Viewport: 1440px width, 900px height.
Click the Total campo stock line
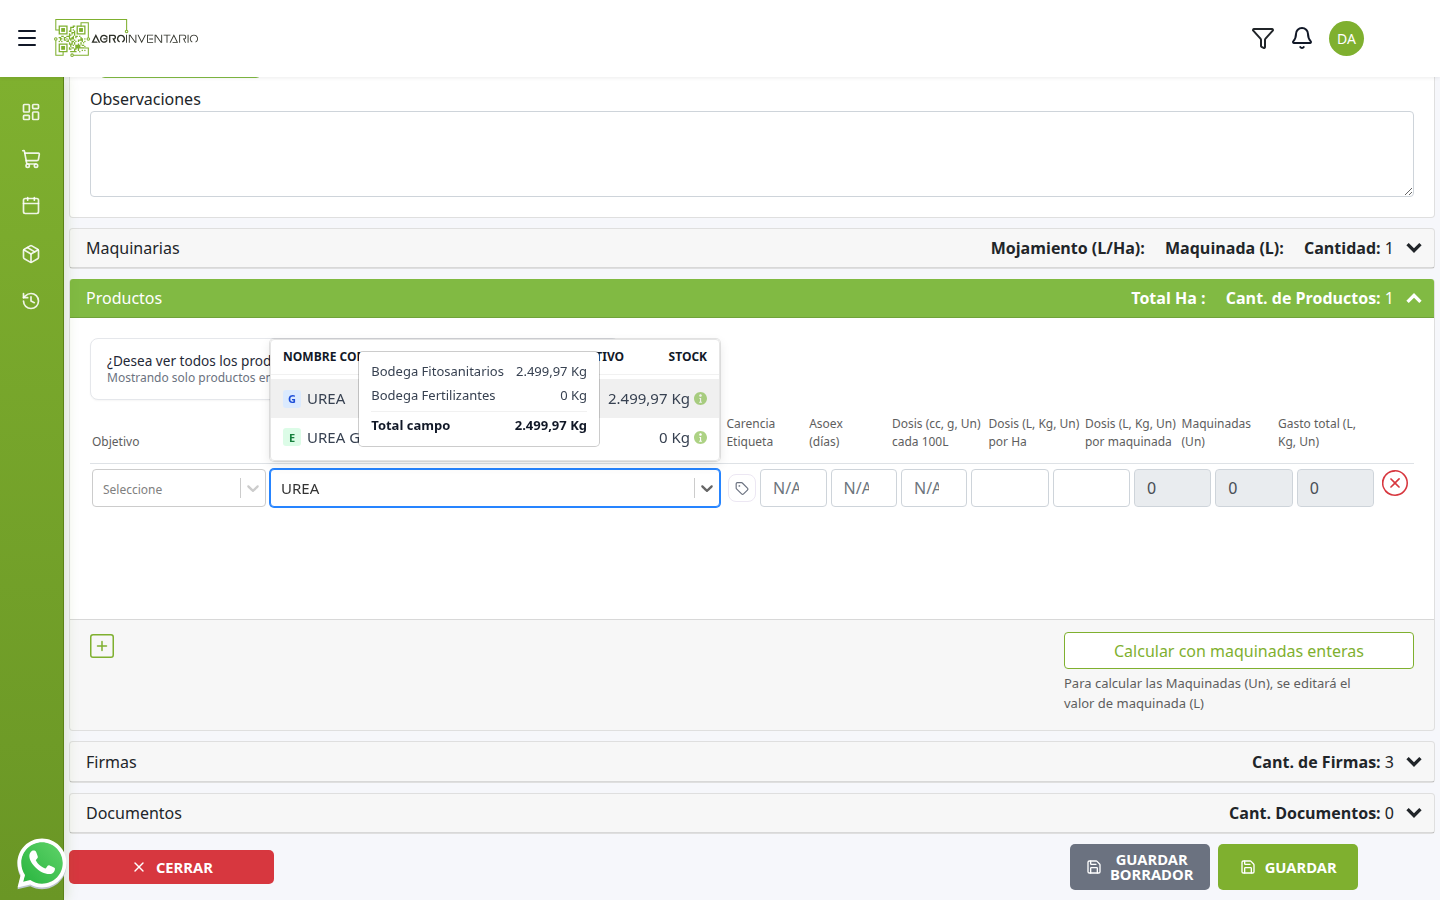pos(479,425)
